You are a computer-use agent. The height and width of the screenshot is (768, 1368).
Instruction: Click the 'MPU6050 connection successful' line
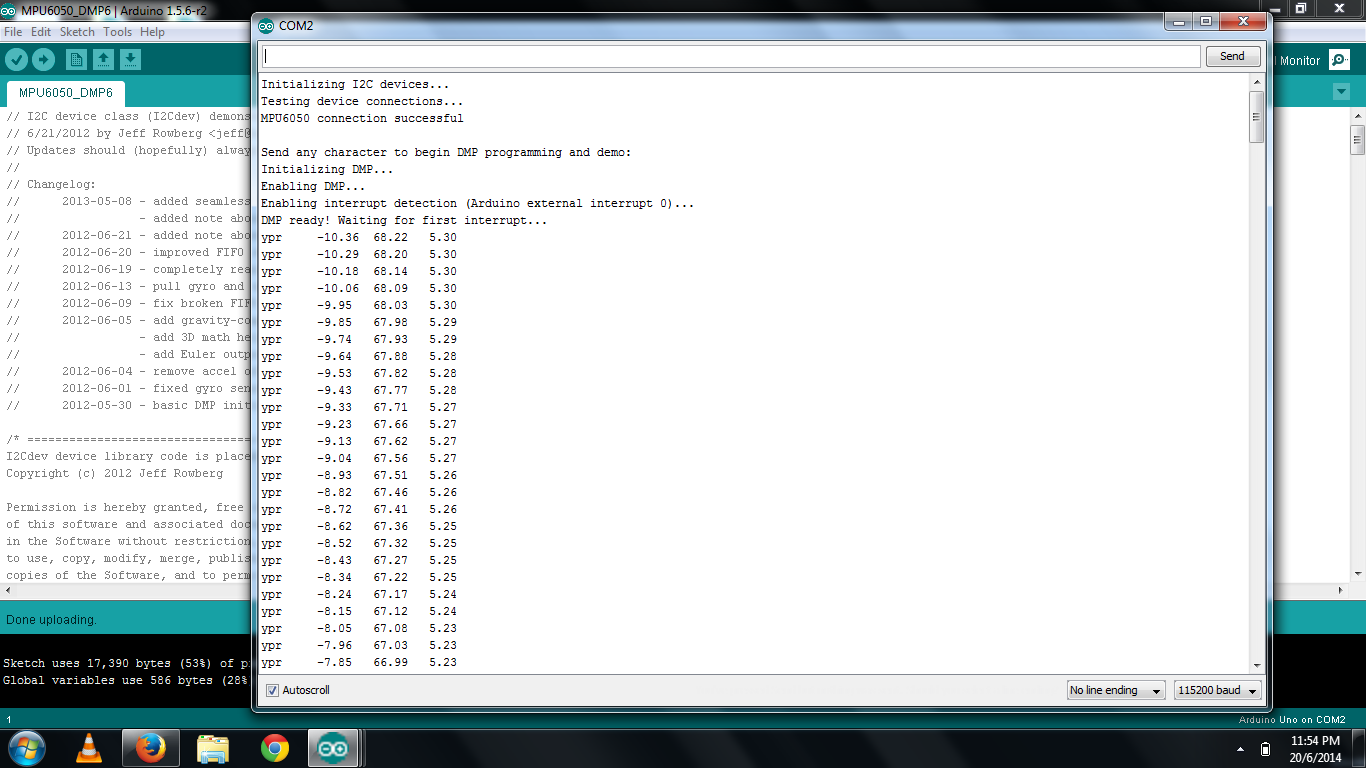click(x=362, y=118)
